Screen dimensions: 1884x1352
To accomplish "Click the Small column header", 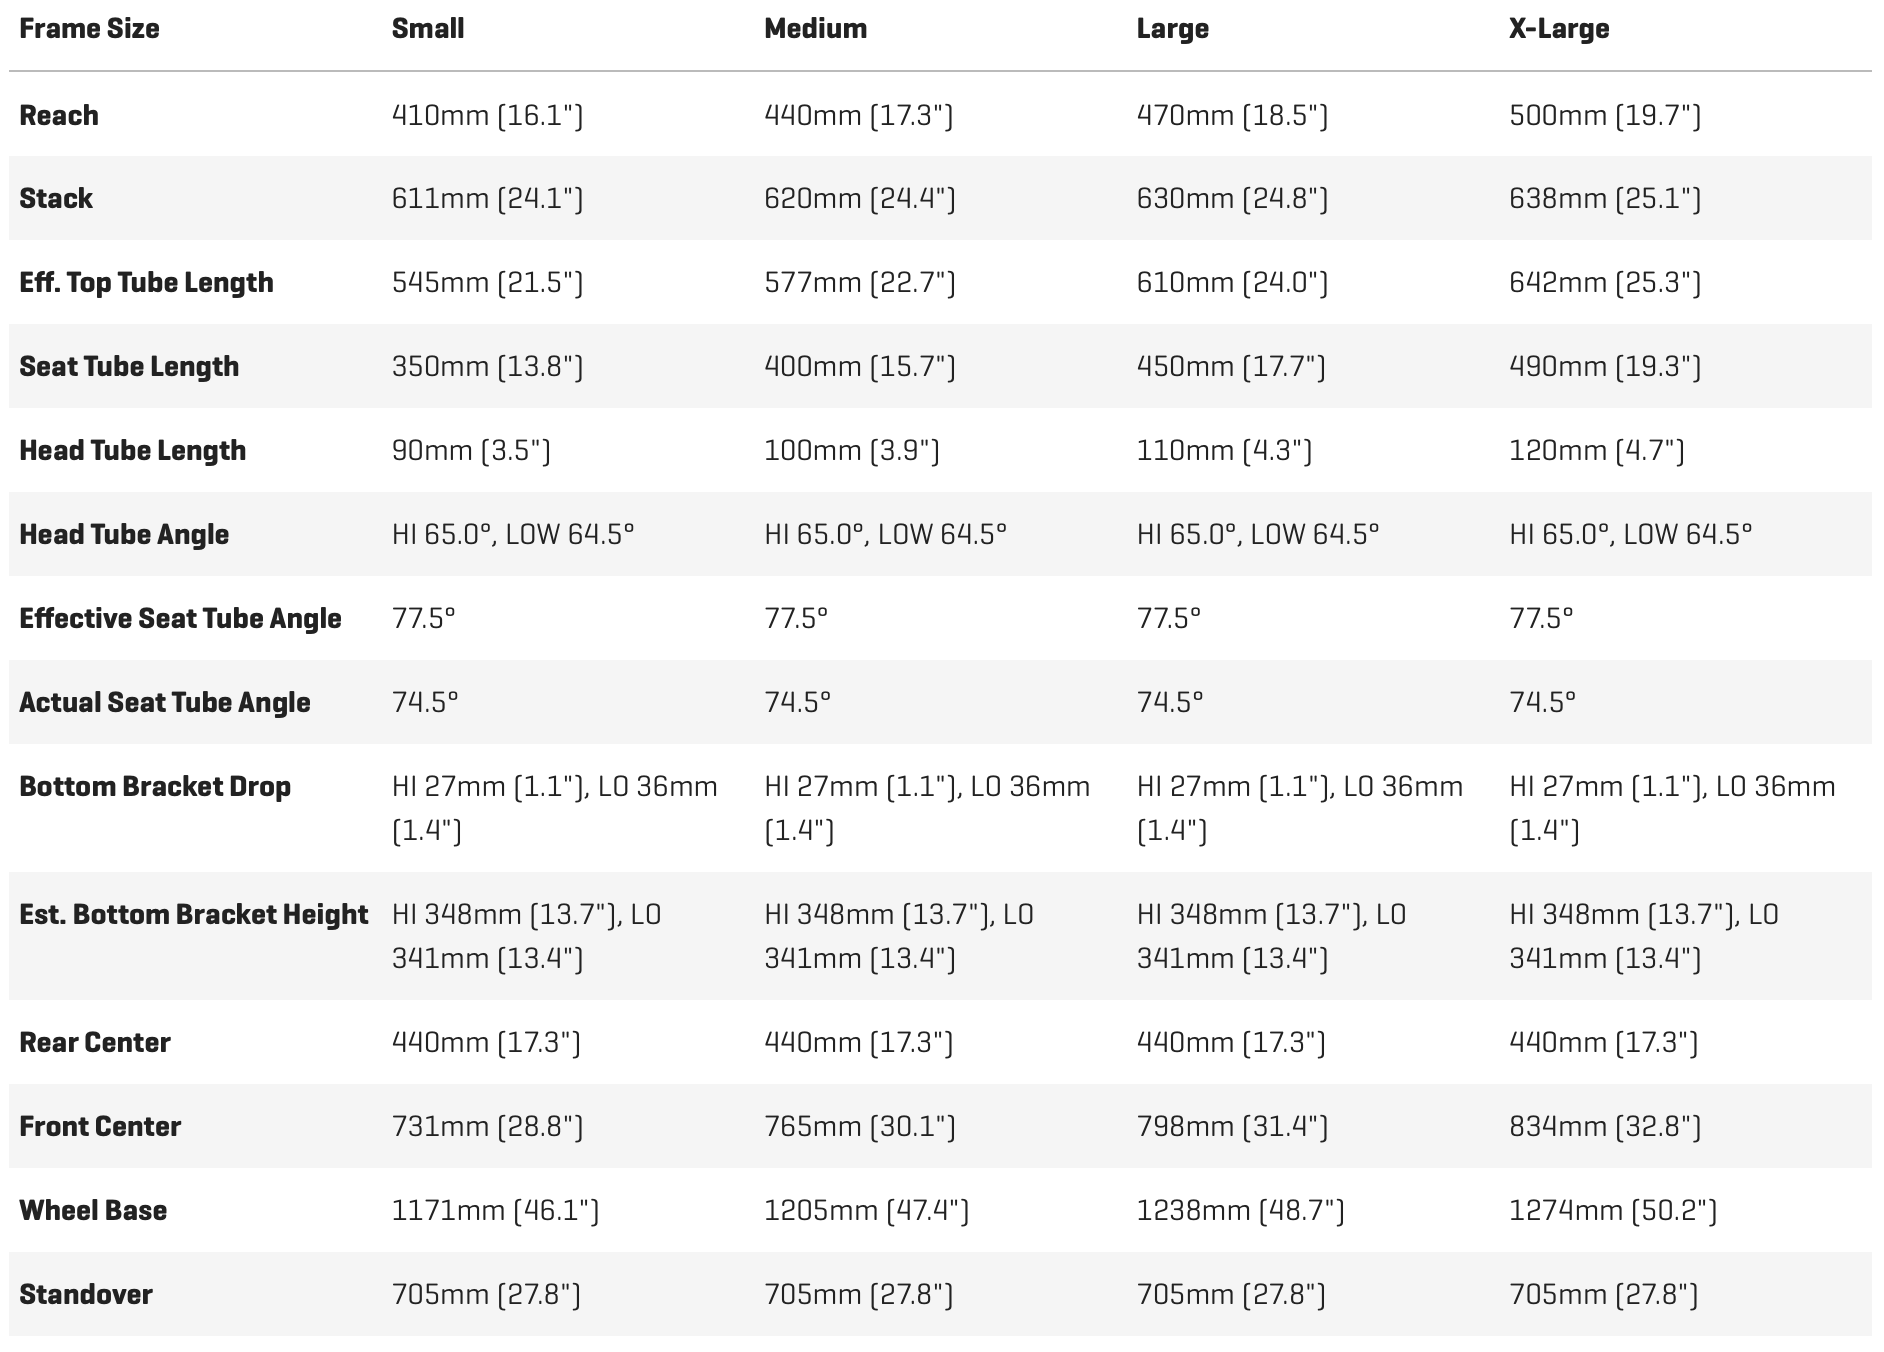I will 428,28.
